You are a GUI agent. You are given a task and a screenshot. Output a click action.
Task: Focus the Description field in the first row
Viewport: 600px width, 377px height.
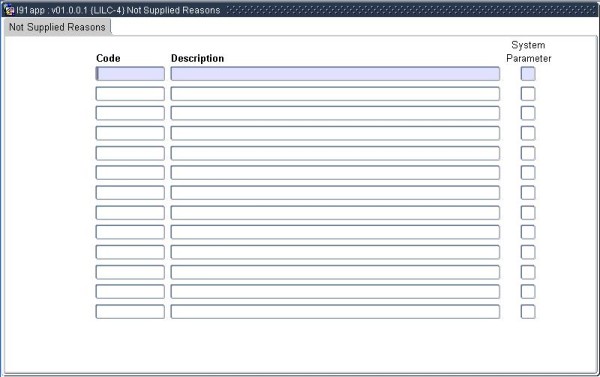[x=335, y=74]
